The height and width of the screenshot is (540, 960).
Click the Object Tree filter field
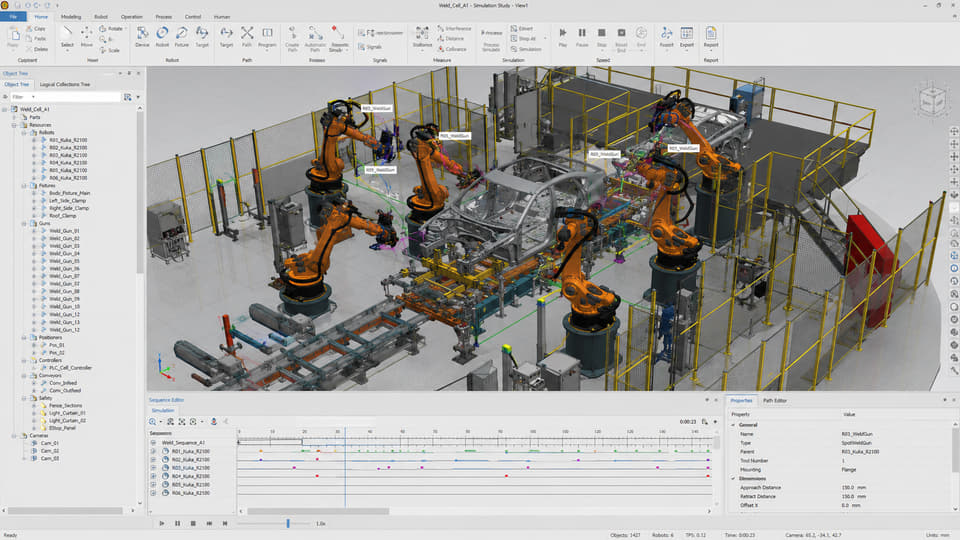tap(66, 97)
